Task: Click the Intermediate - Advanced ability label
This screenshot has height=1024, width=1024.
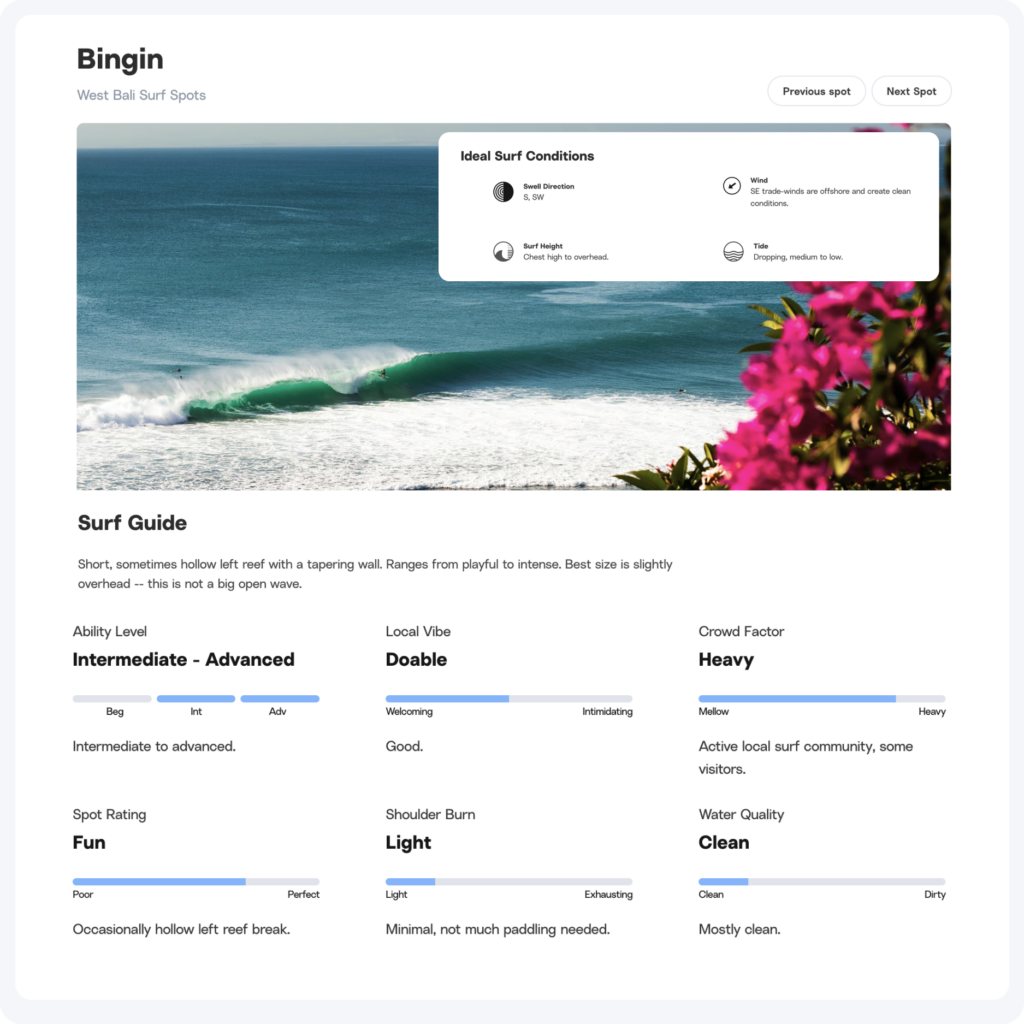Action: coord(183,660)
